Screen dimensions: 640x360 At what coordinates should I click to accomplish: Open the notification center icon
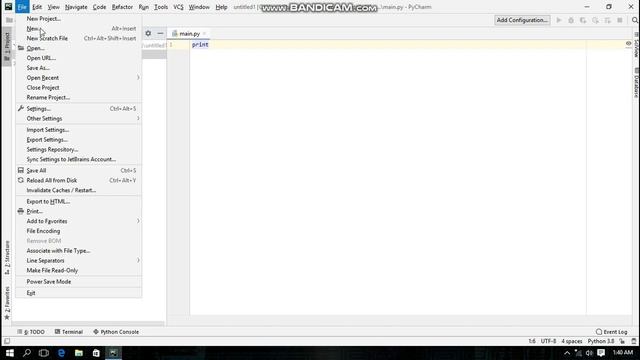pyautogui.click(x=601, y=353)
